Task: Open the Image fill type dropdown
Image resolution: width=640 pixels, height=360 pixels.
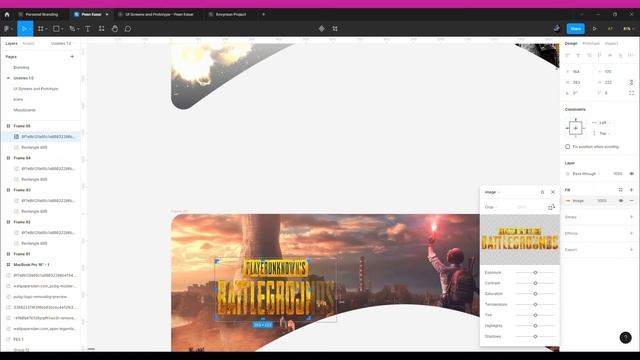Action: [492, 192]
